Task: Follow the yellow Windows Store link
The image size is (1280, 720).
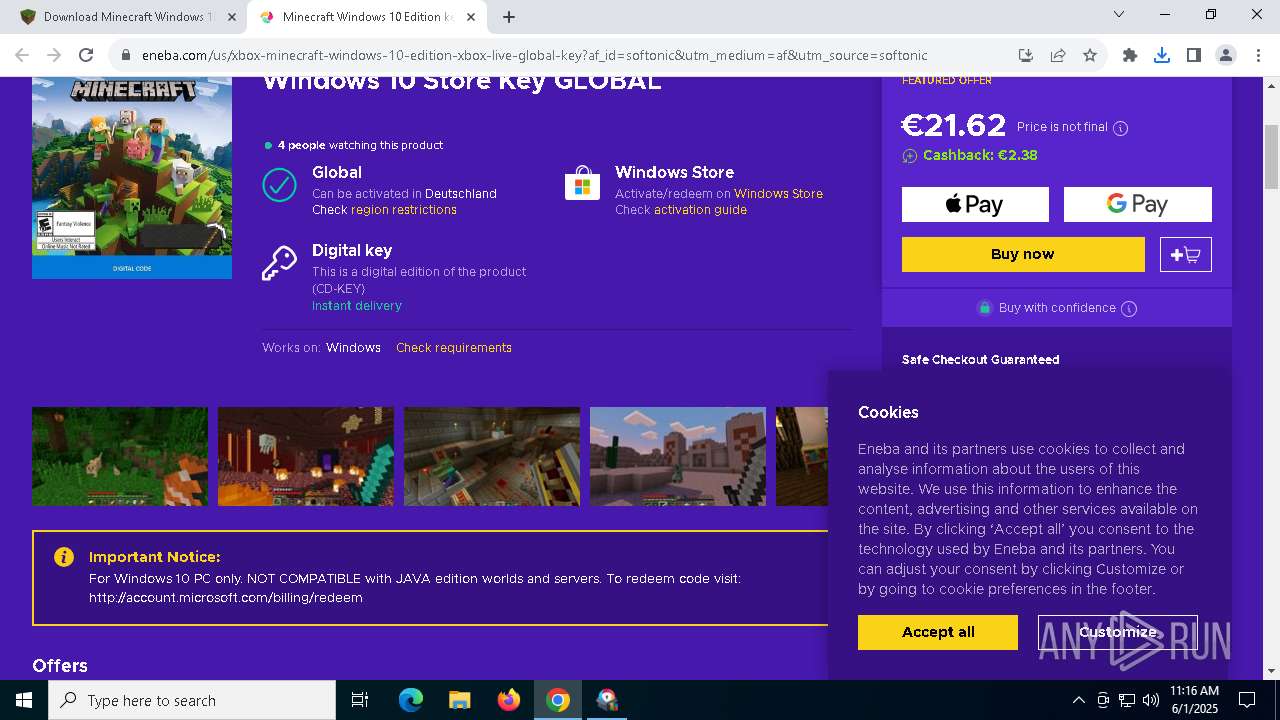Action: pyautogui.click(x=778, y=194)
